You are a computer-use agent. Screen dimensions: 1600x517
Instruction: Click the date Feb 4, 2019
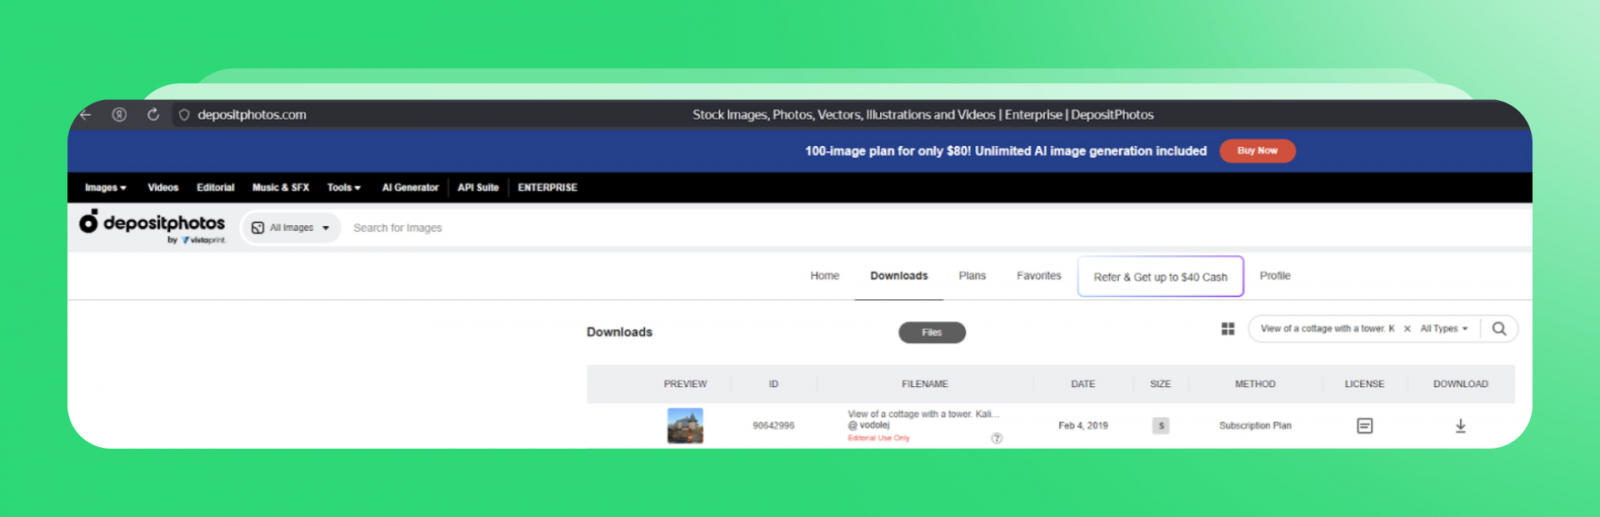pyautogui.click(x=1083, y=426)
